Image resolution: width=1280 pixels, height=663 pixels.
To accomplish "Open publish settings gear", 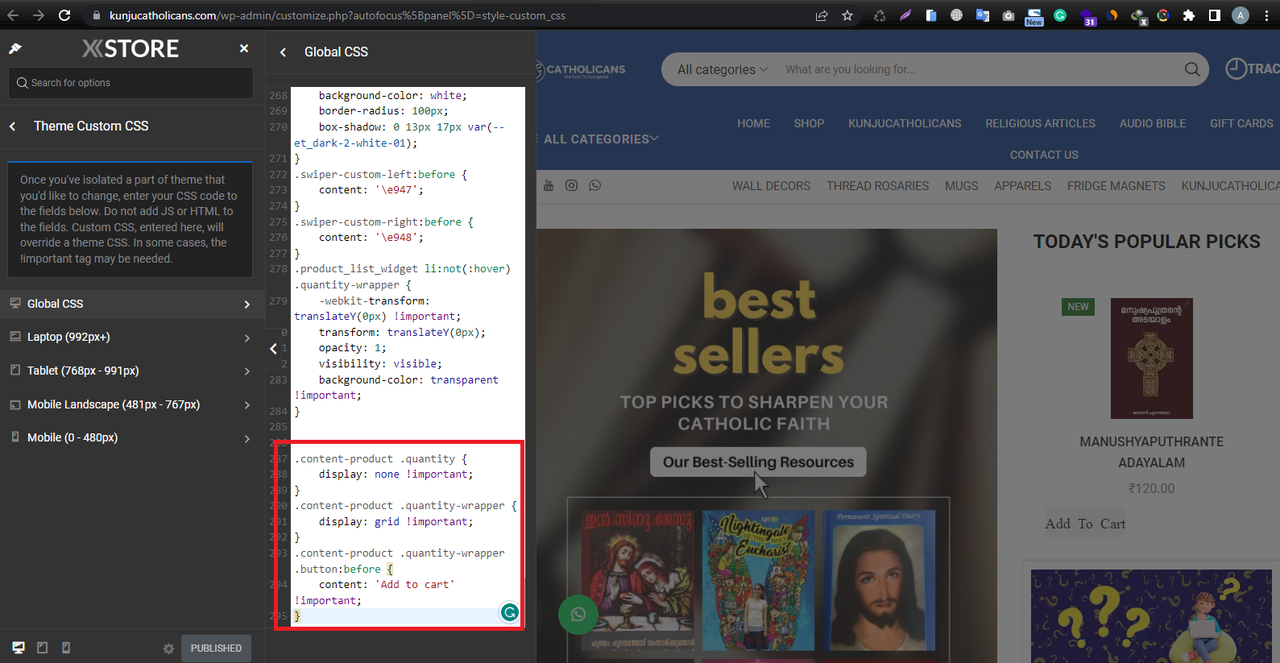I will (x=169, y=649).
